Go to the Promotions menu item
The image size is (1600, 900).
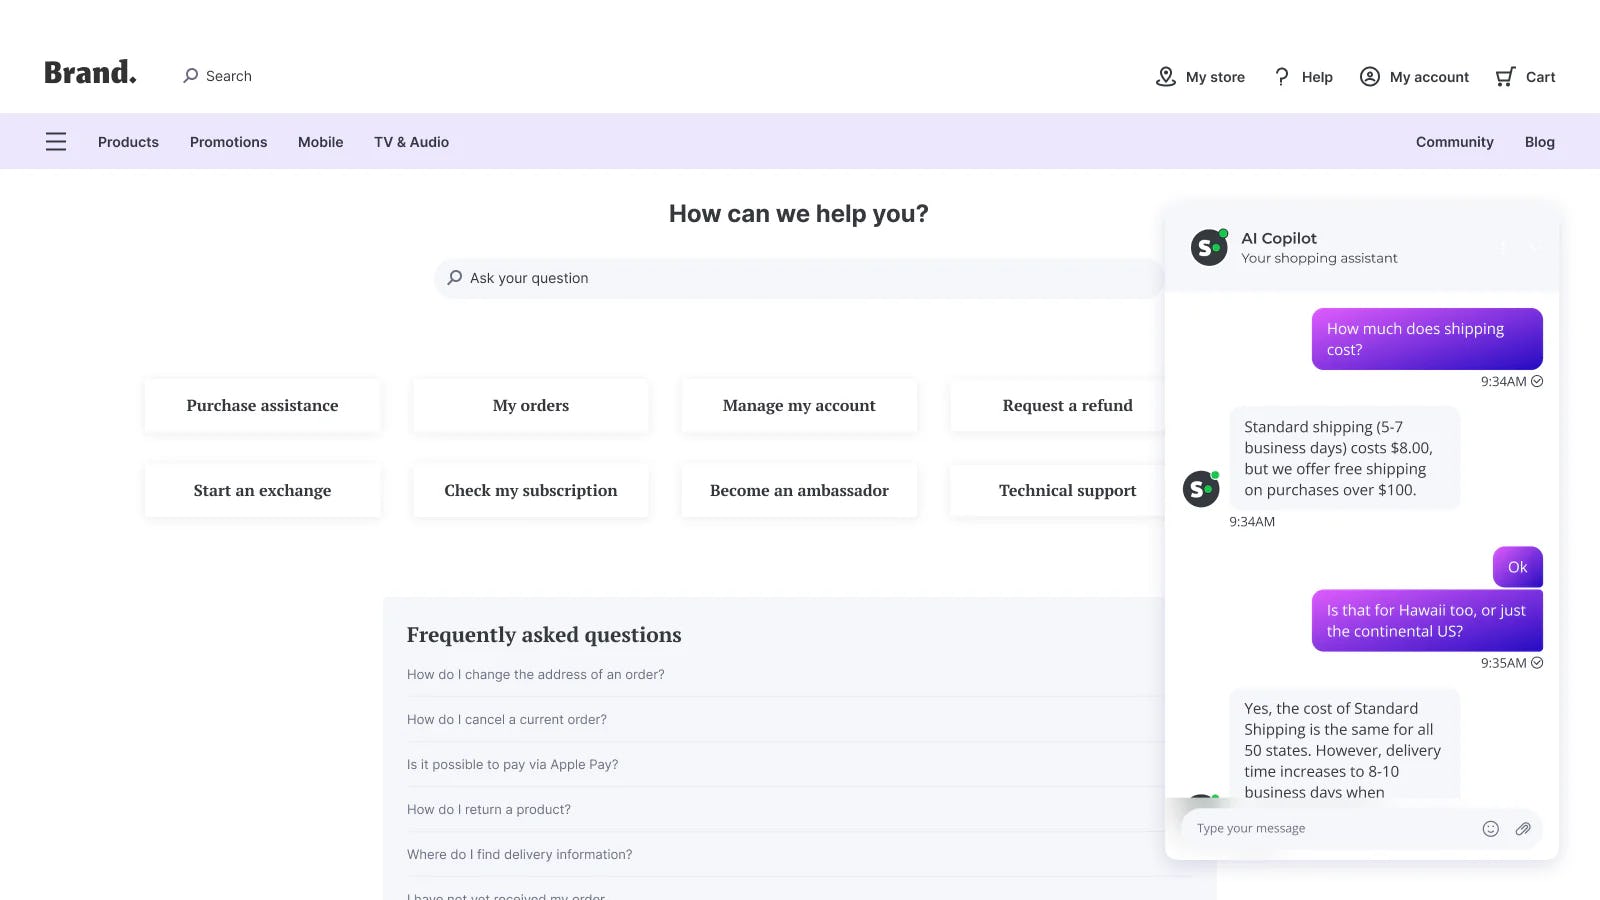coord(228,142)
